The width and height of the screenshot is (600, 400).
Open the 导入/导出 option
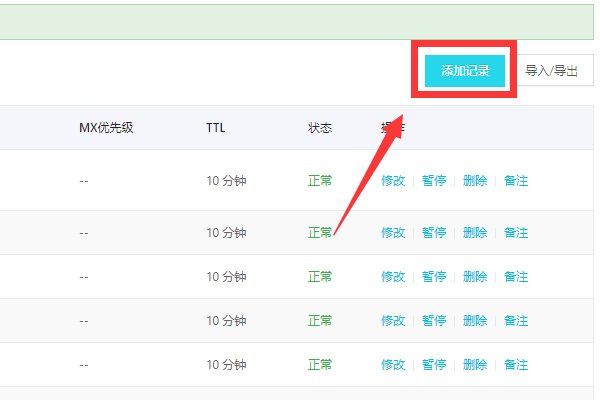click(550, 71)
